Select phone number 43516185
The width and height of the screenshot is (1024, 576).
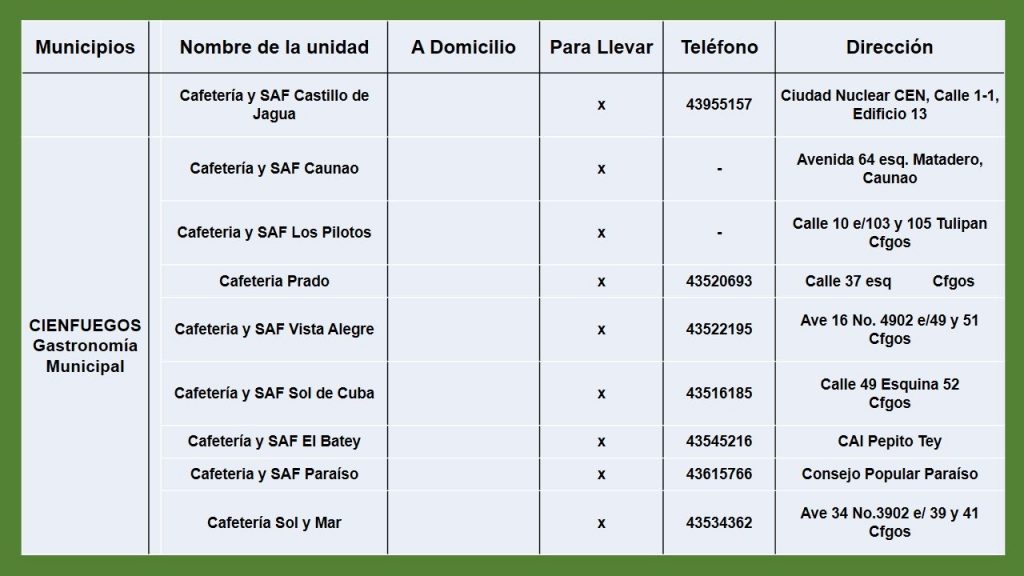coord(719,393)
